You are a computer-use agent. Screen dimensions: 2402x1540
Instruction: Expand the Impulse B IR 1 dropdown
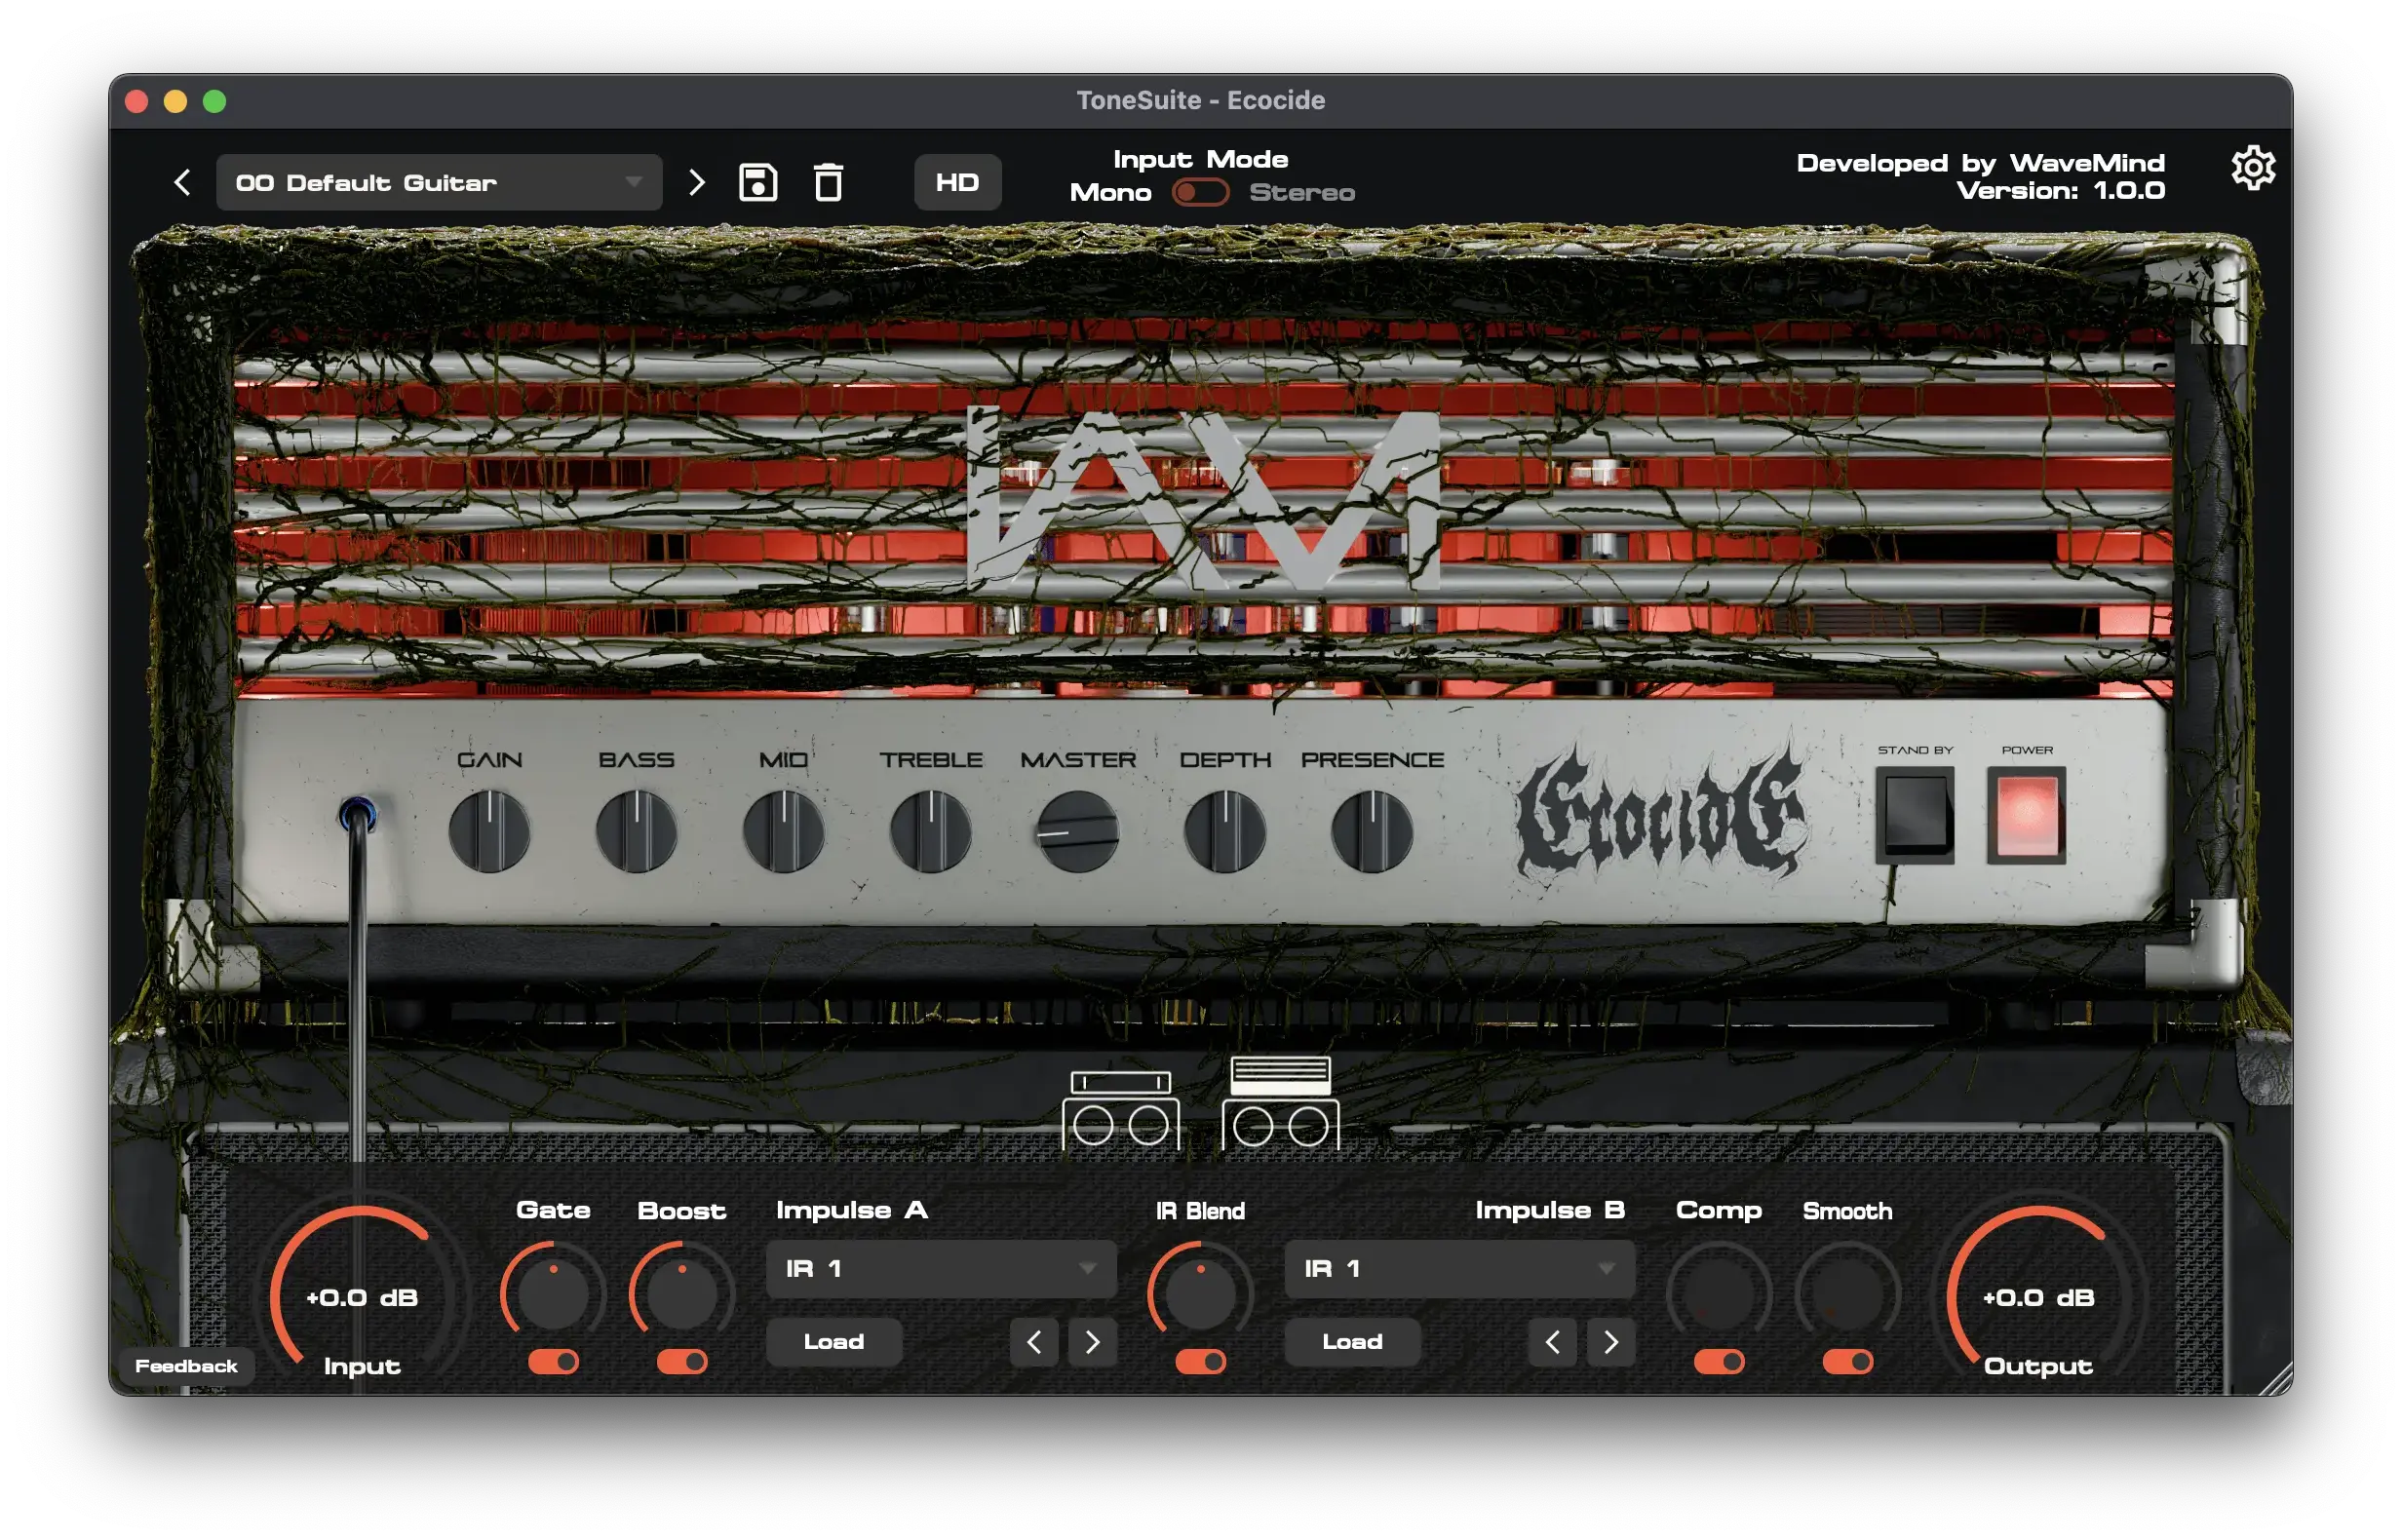1459,1269
